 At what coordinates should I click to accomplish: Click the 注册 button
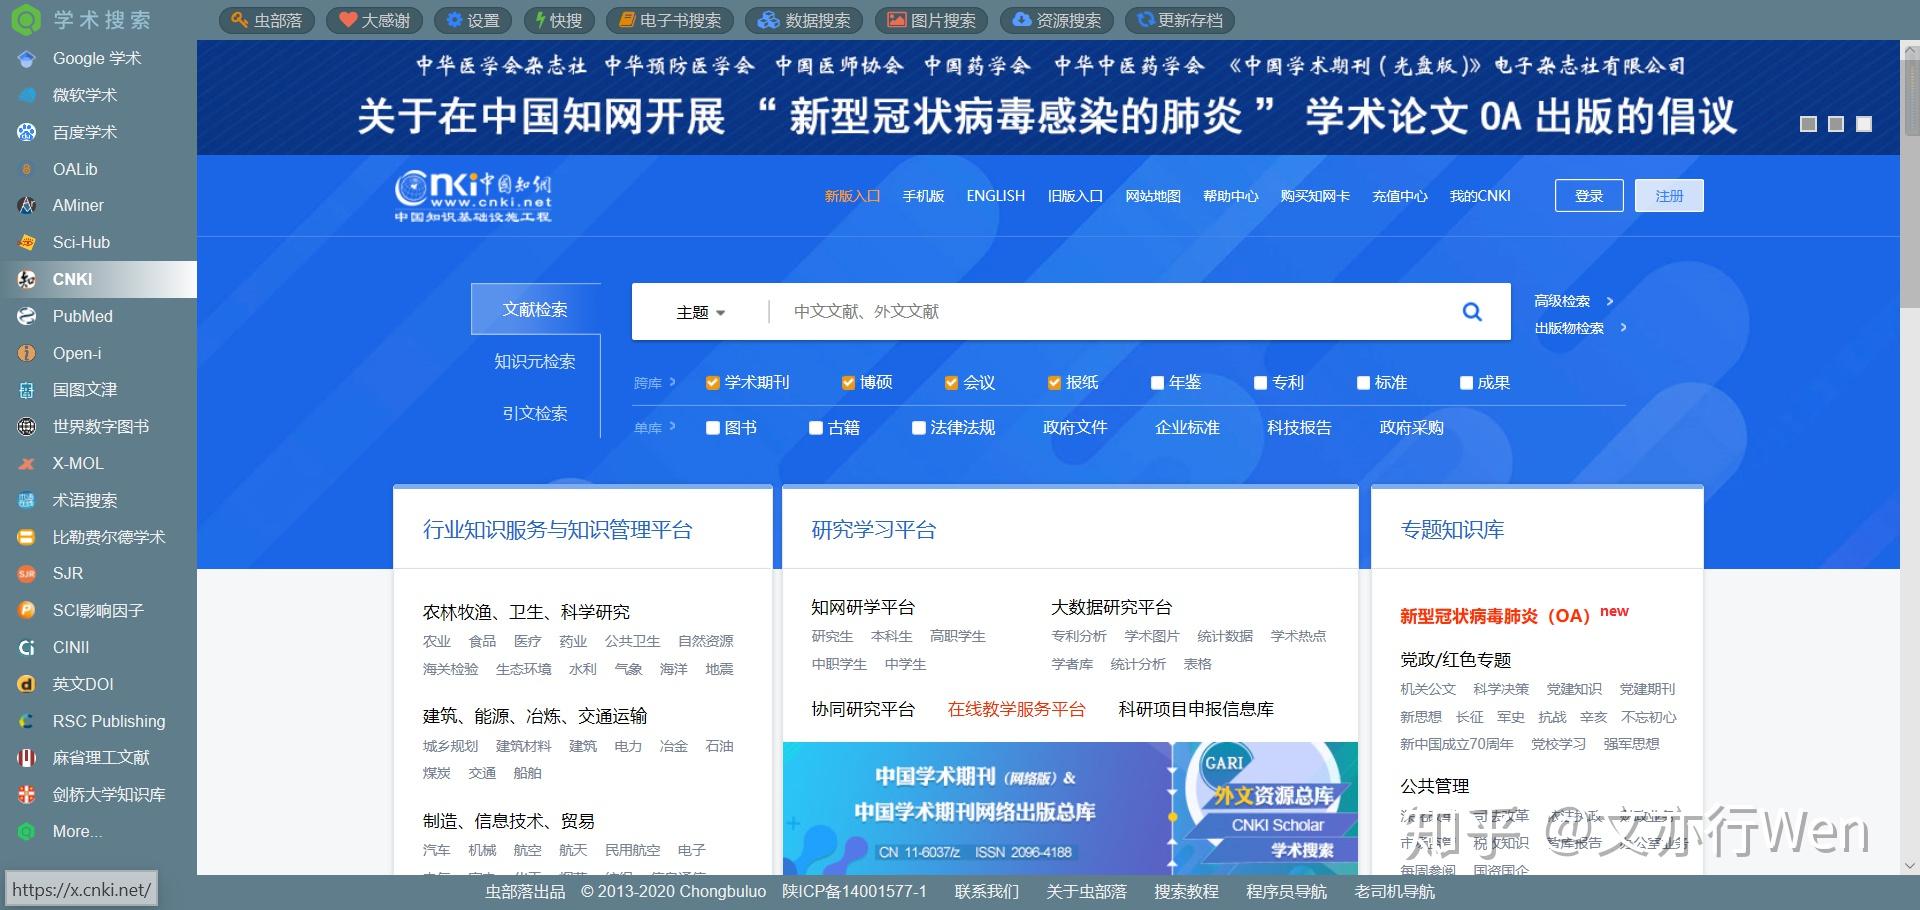[x=1669, y=196]
